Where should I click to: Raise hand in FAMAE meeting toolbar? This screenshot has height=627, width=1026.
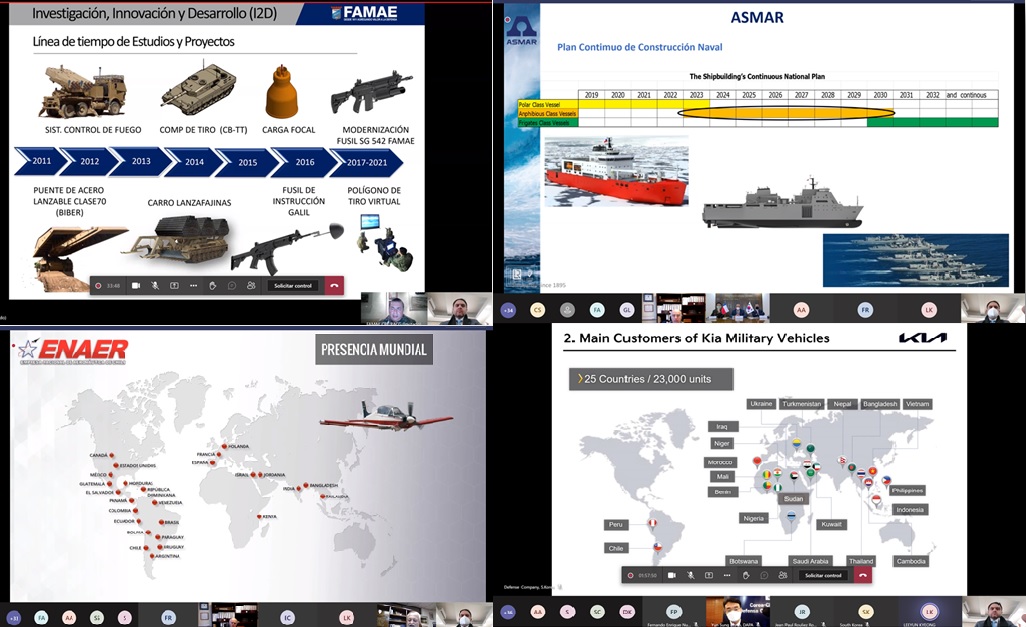pyautogui.click(x=213, y=285)
